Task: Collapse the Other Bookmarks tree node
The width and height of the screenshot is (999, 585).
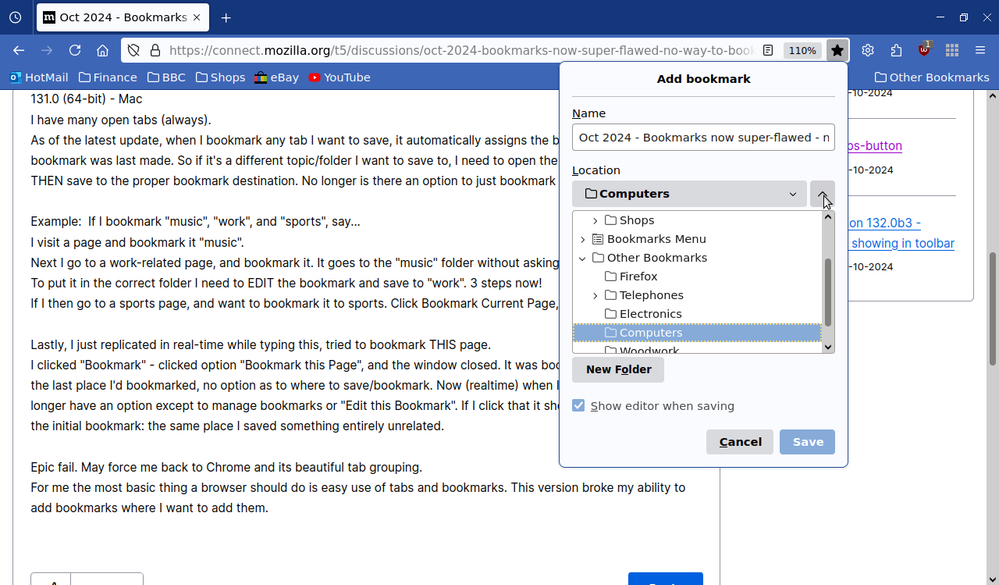Action: coord(583,258)
